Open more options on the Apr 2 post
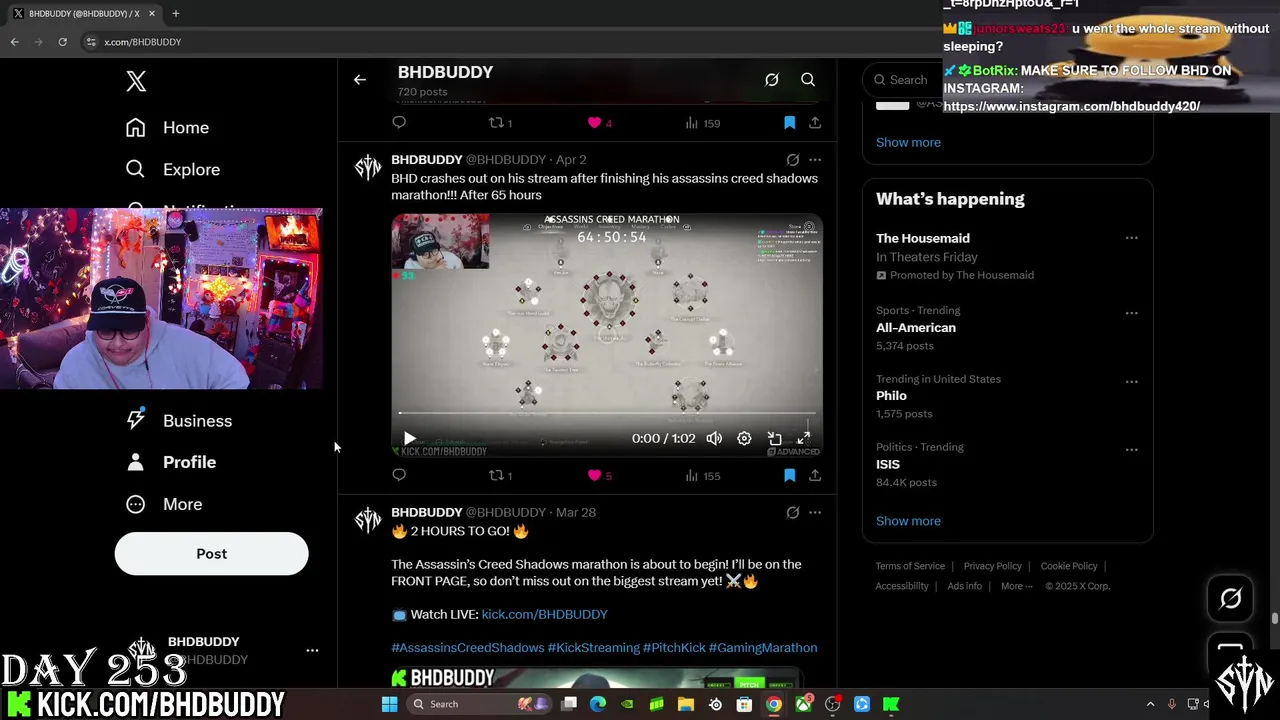Viewport: 1280px width, 720px height. [x=815, y=159]
